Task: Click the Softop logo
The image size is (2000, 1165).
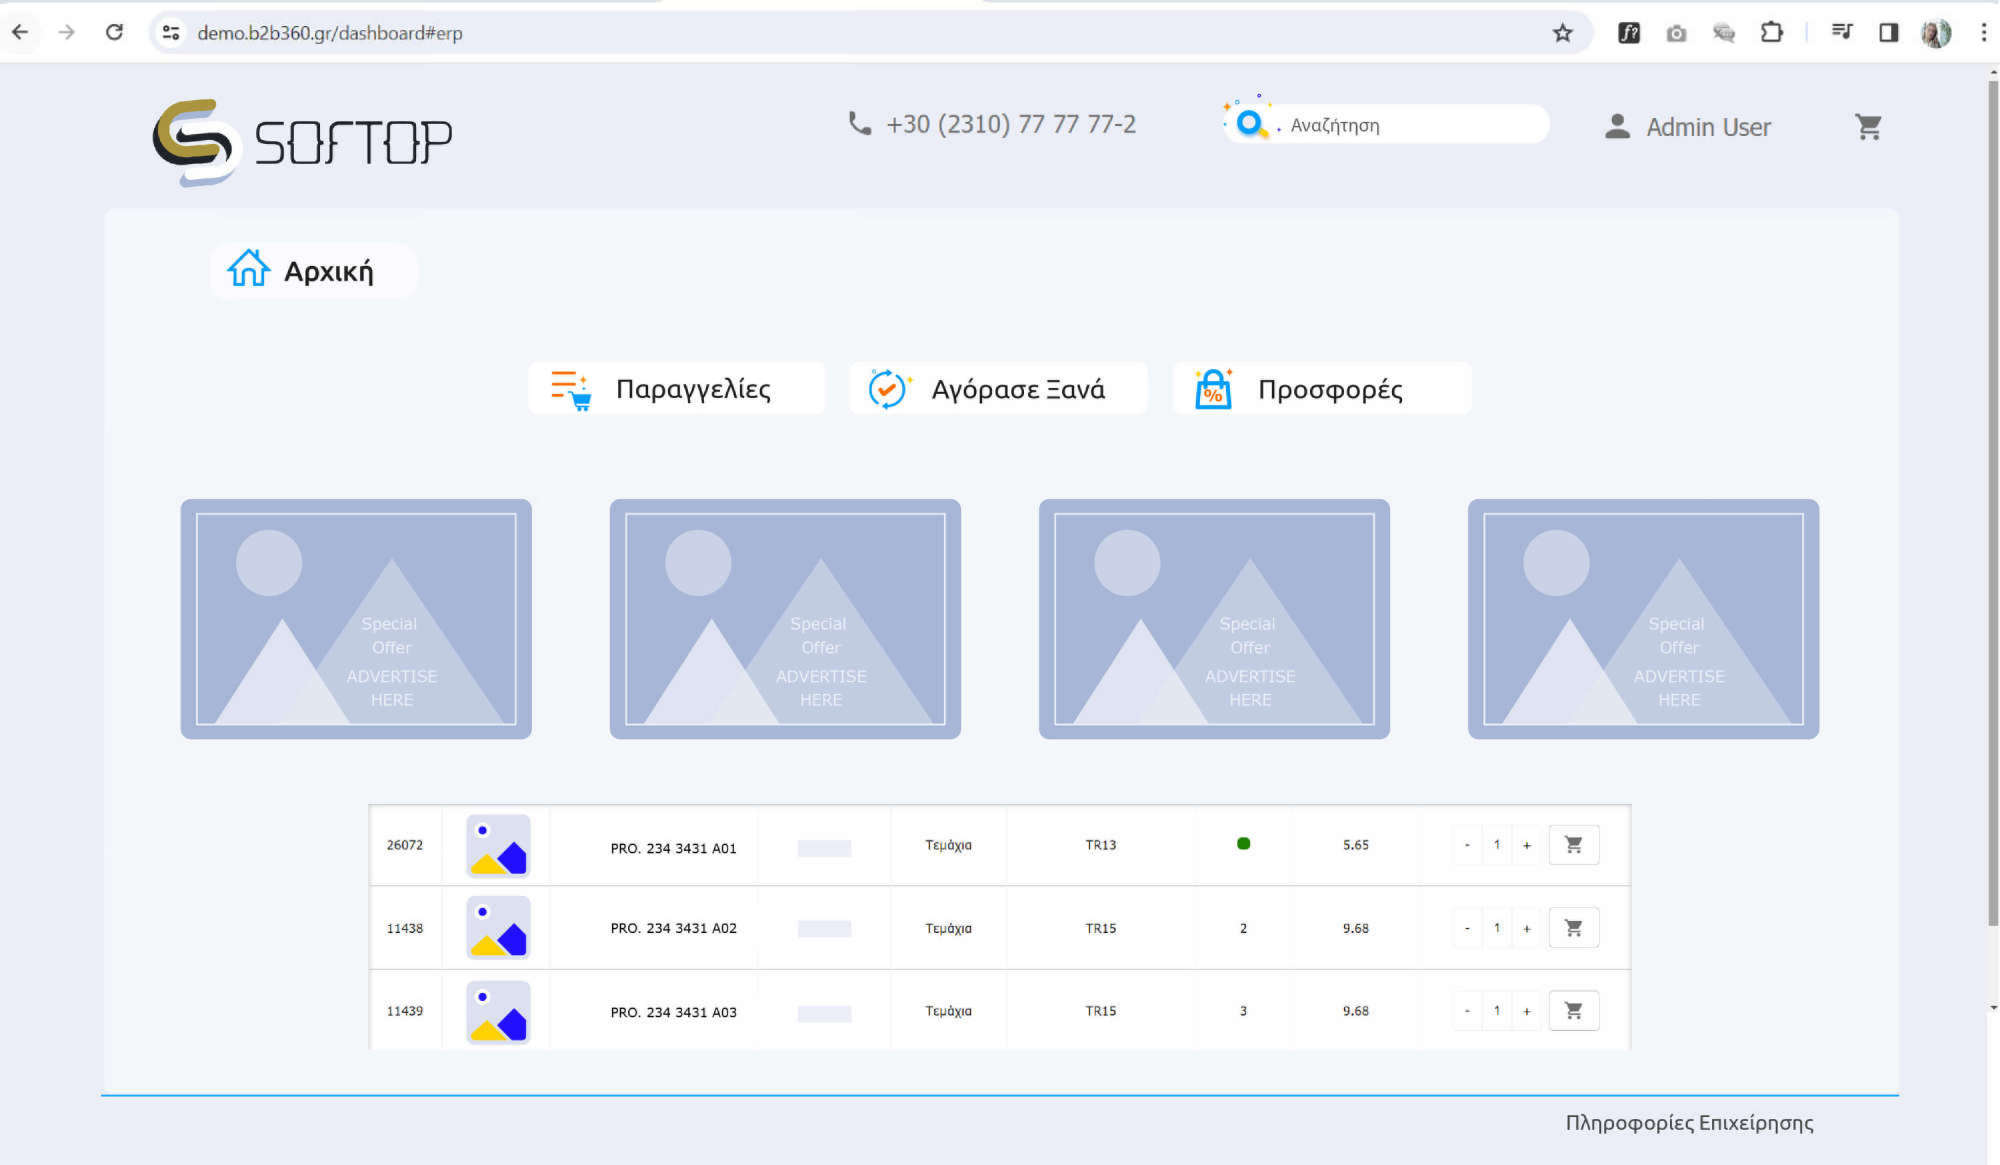Action: click(302, 141)
